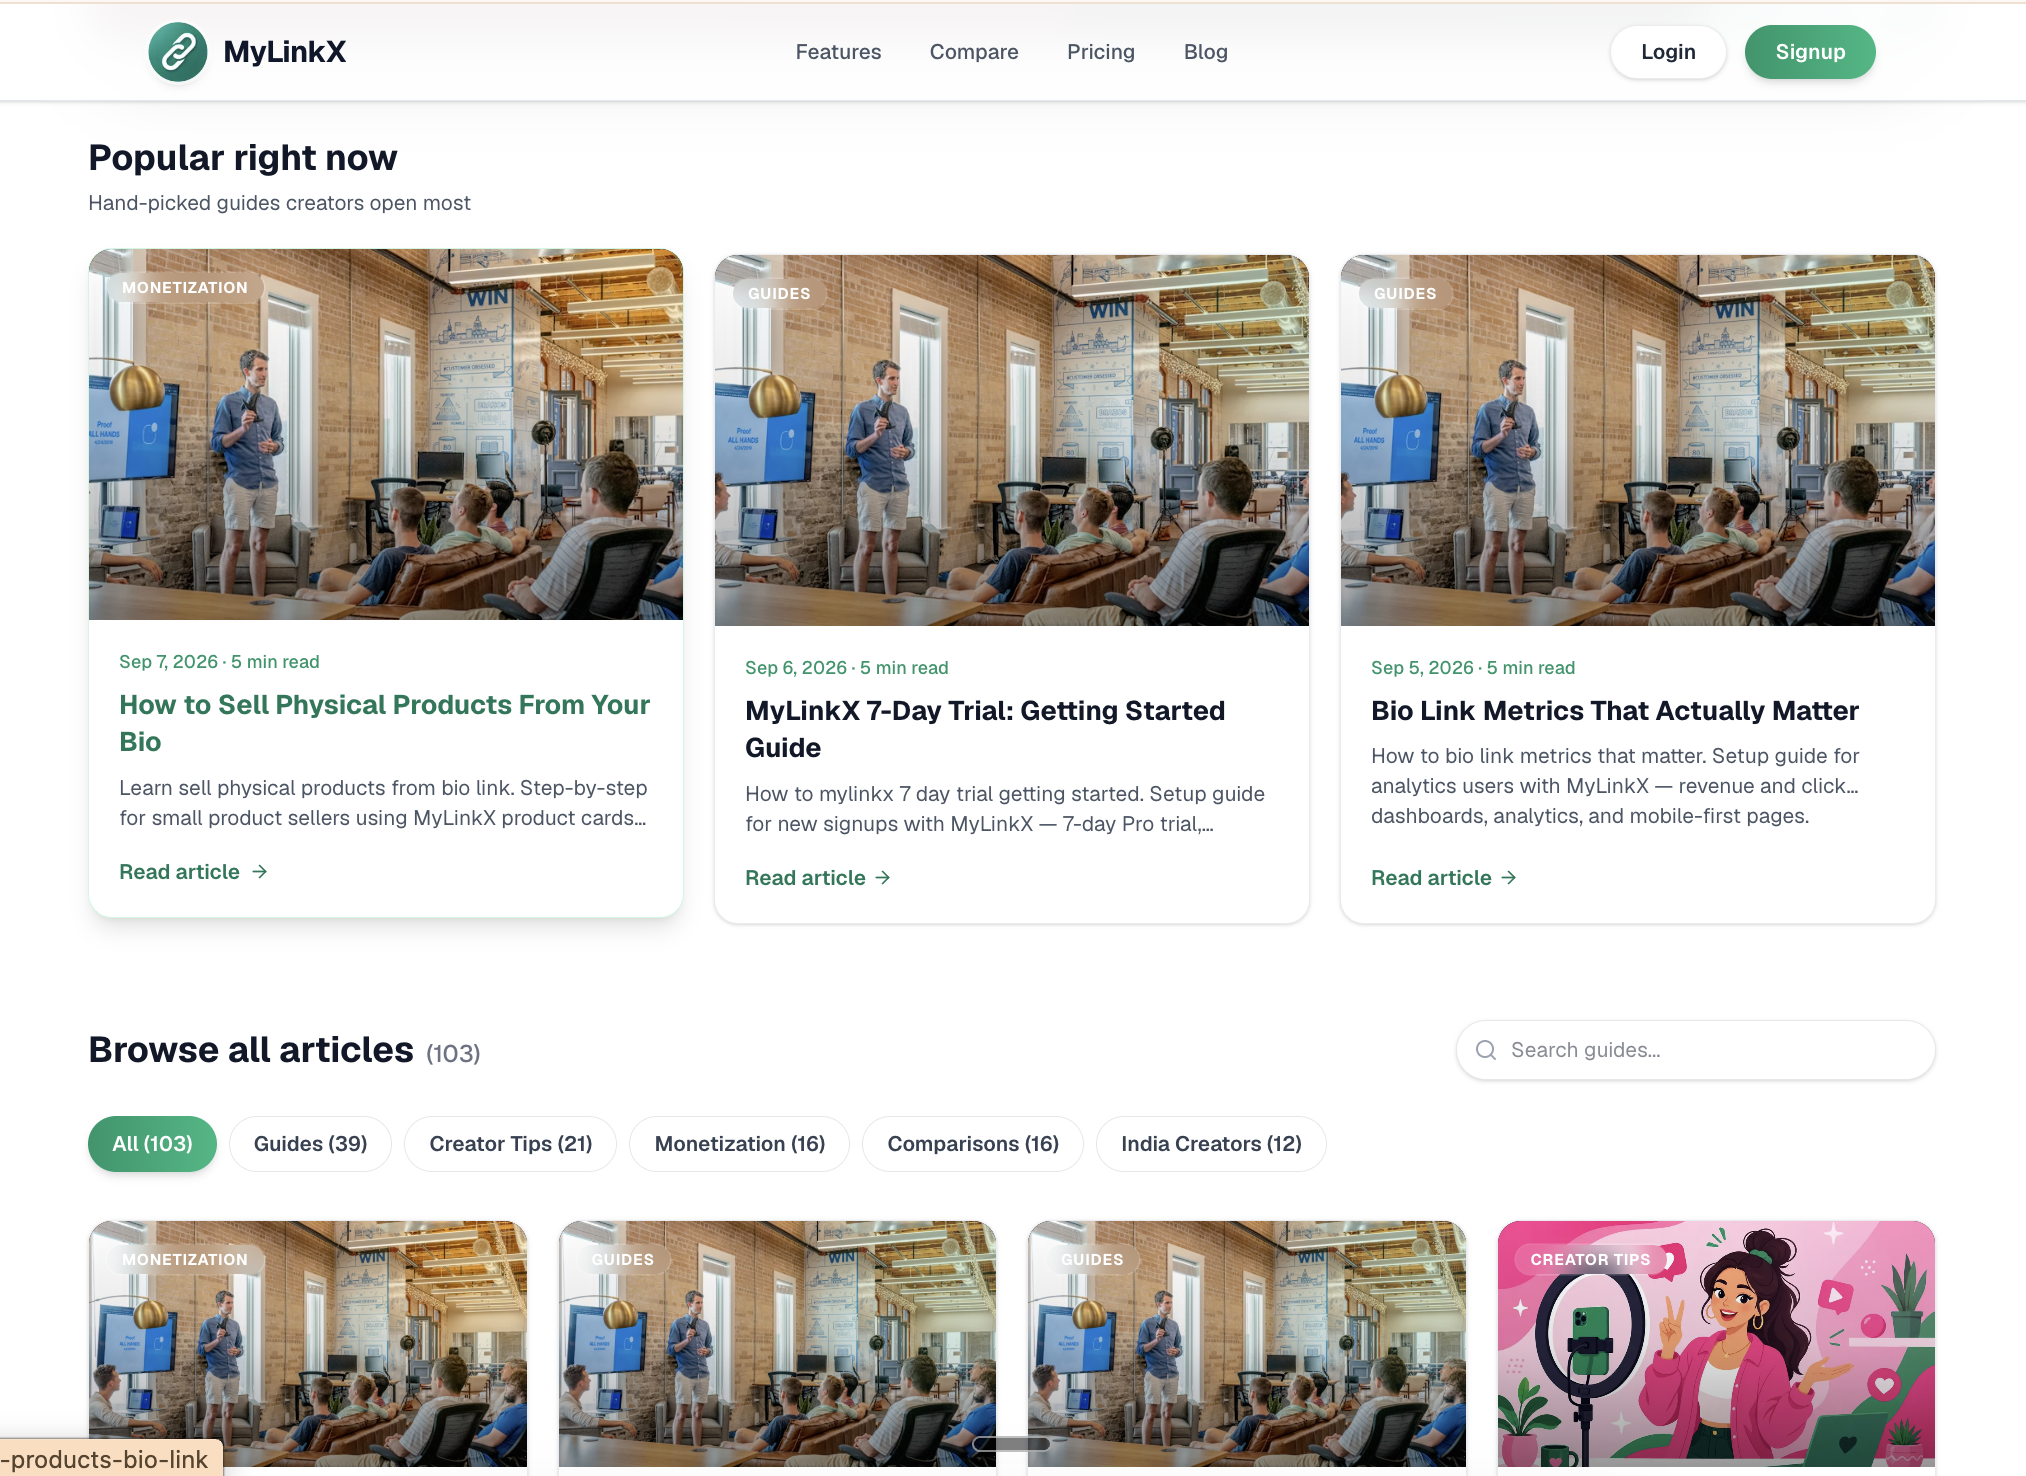Select the All (103) filter tab
Image resolution: width=2026 pixels, height=1476 pixels.
pos(152,1144)
